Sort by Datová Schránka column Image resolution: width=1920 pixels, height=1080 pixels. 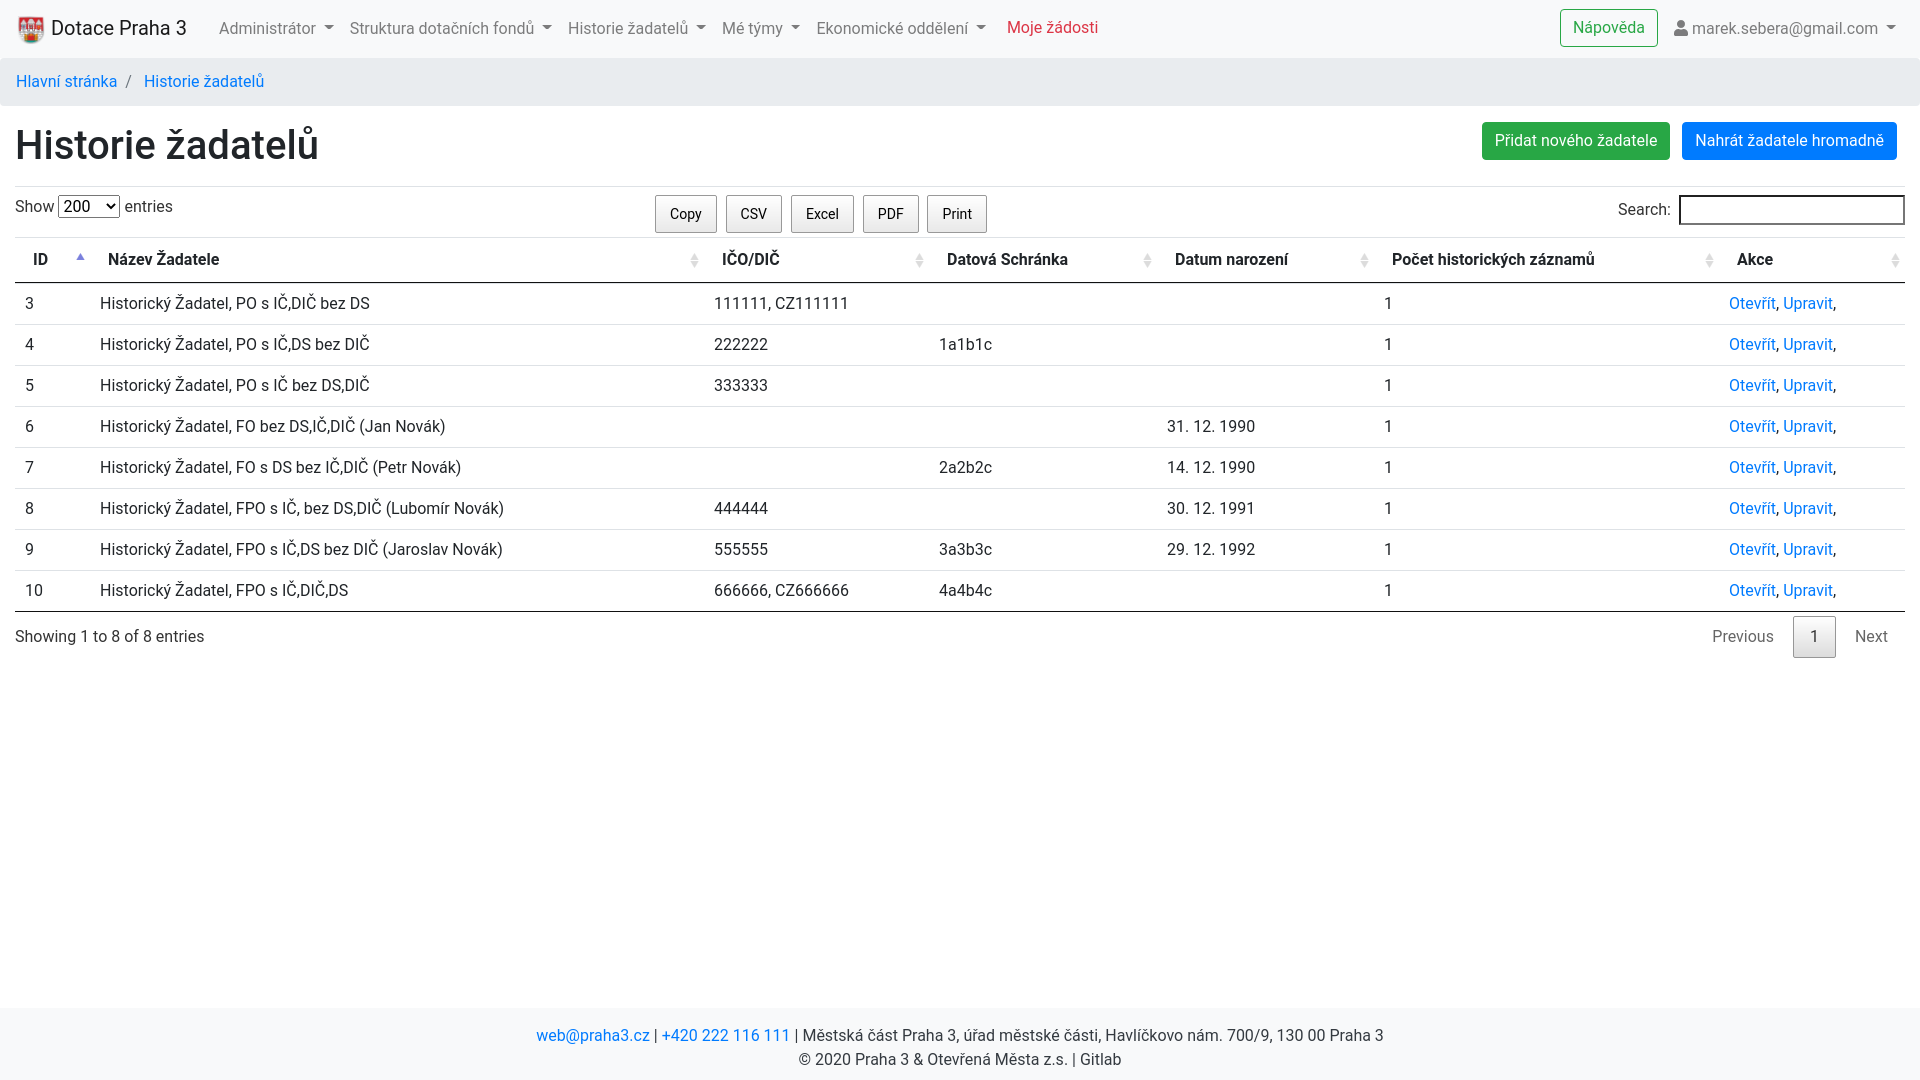point(1007,260)
